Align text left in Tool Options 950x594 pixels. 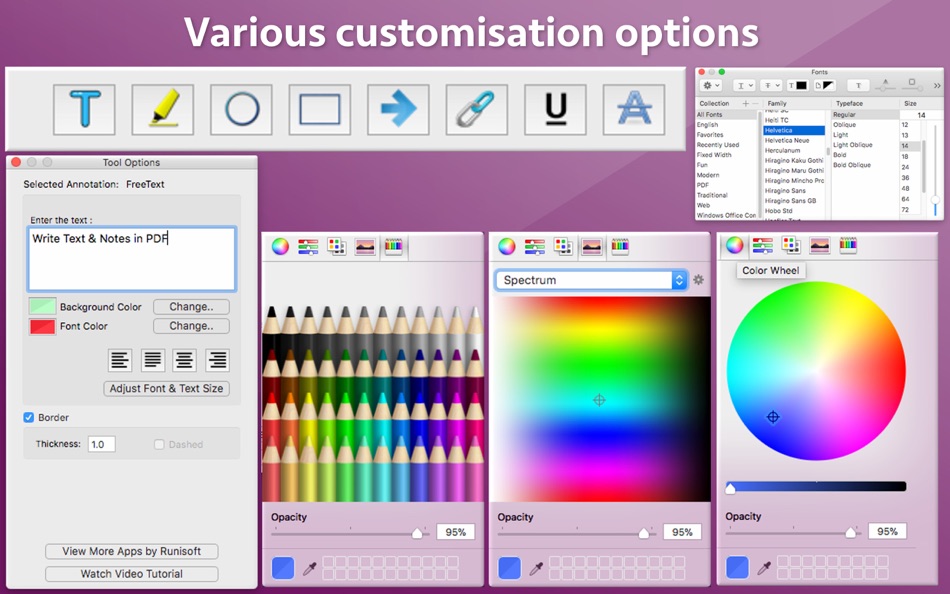120,360
